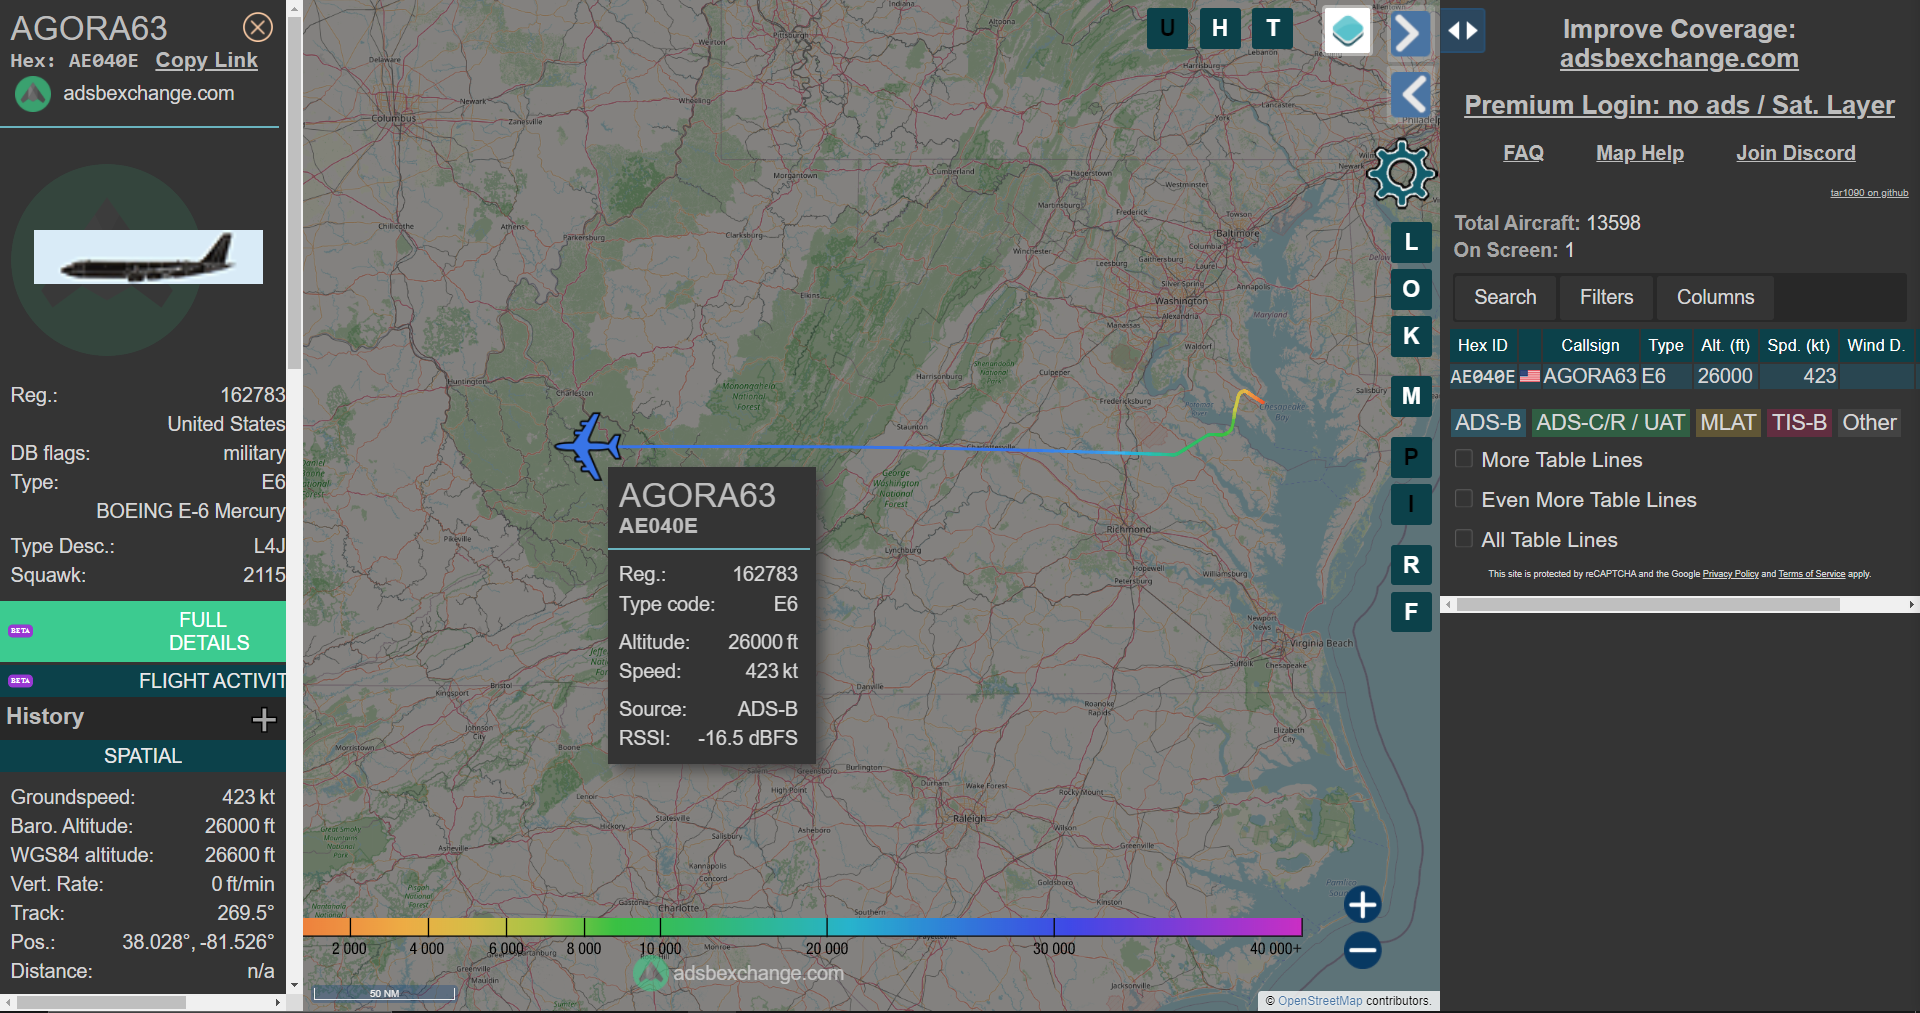The width and height of the screenshot is (1920, 1013).
Task: Click the K map button
Action: [1411, 336]
